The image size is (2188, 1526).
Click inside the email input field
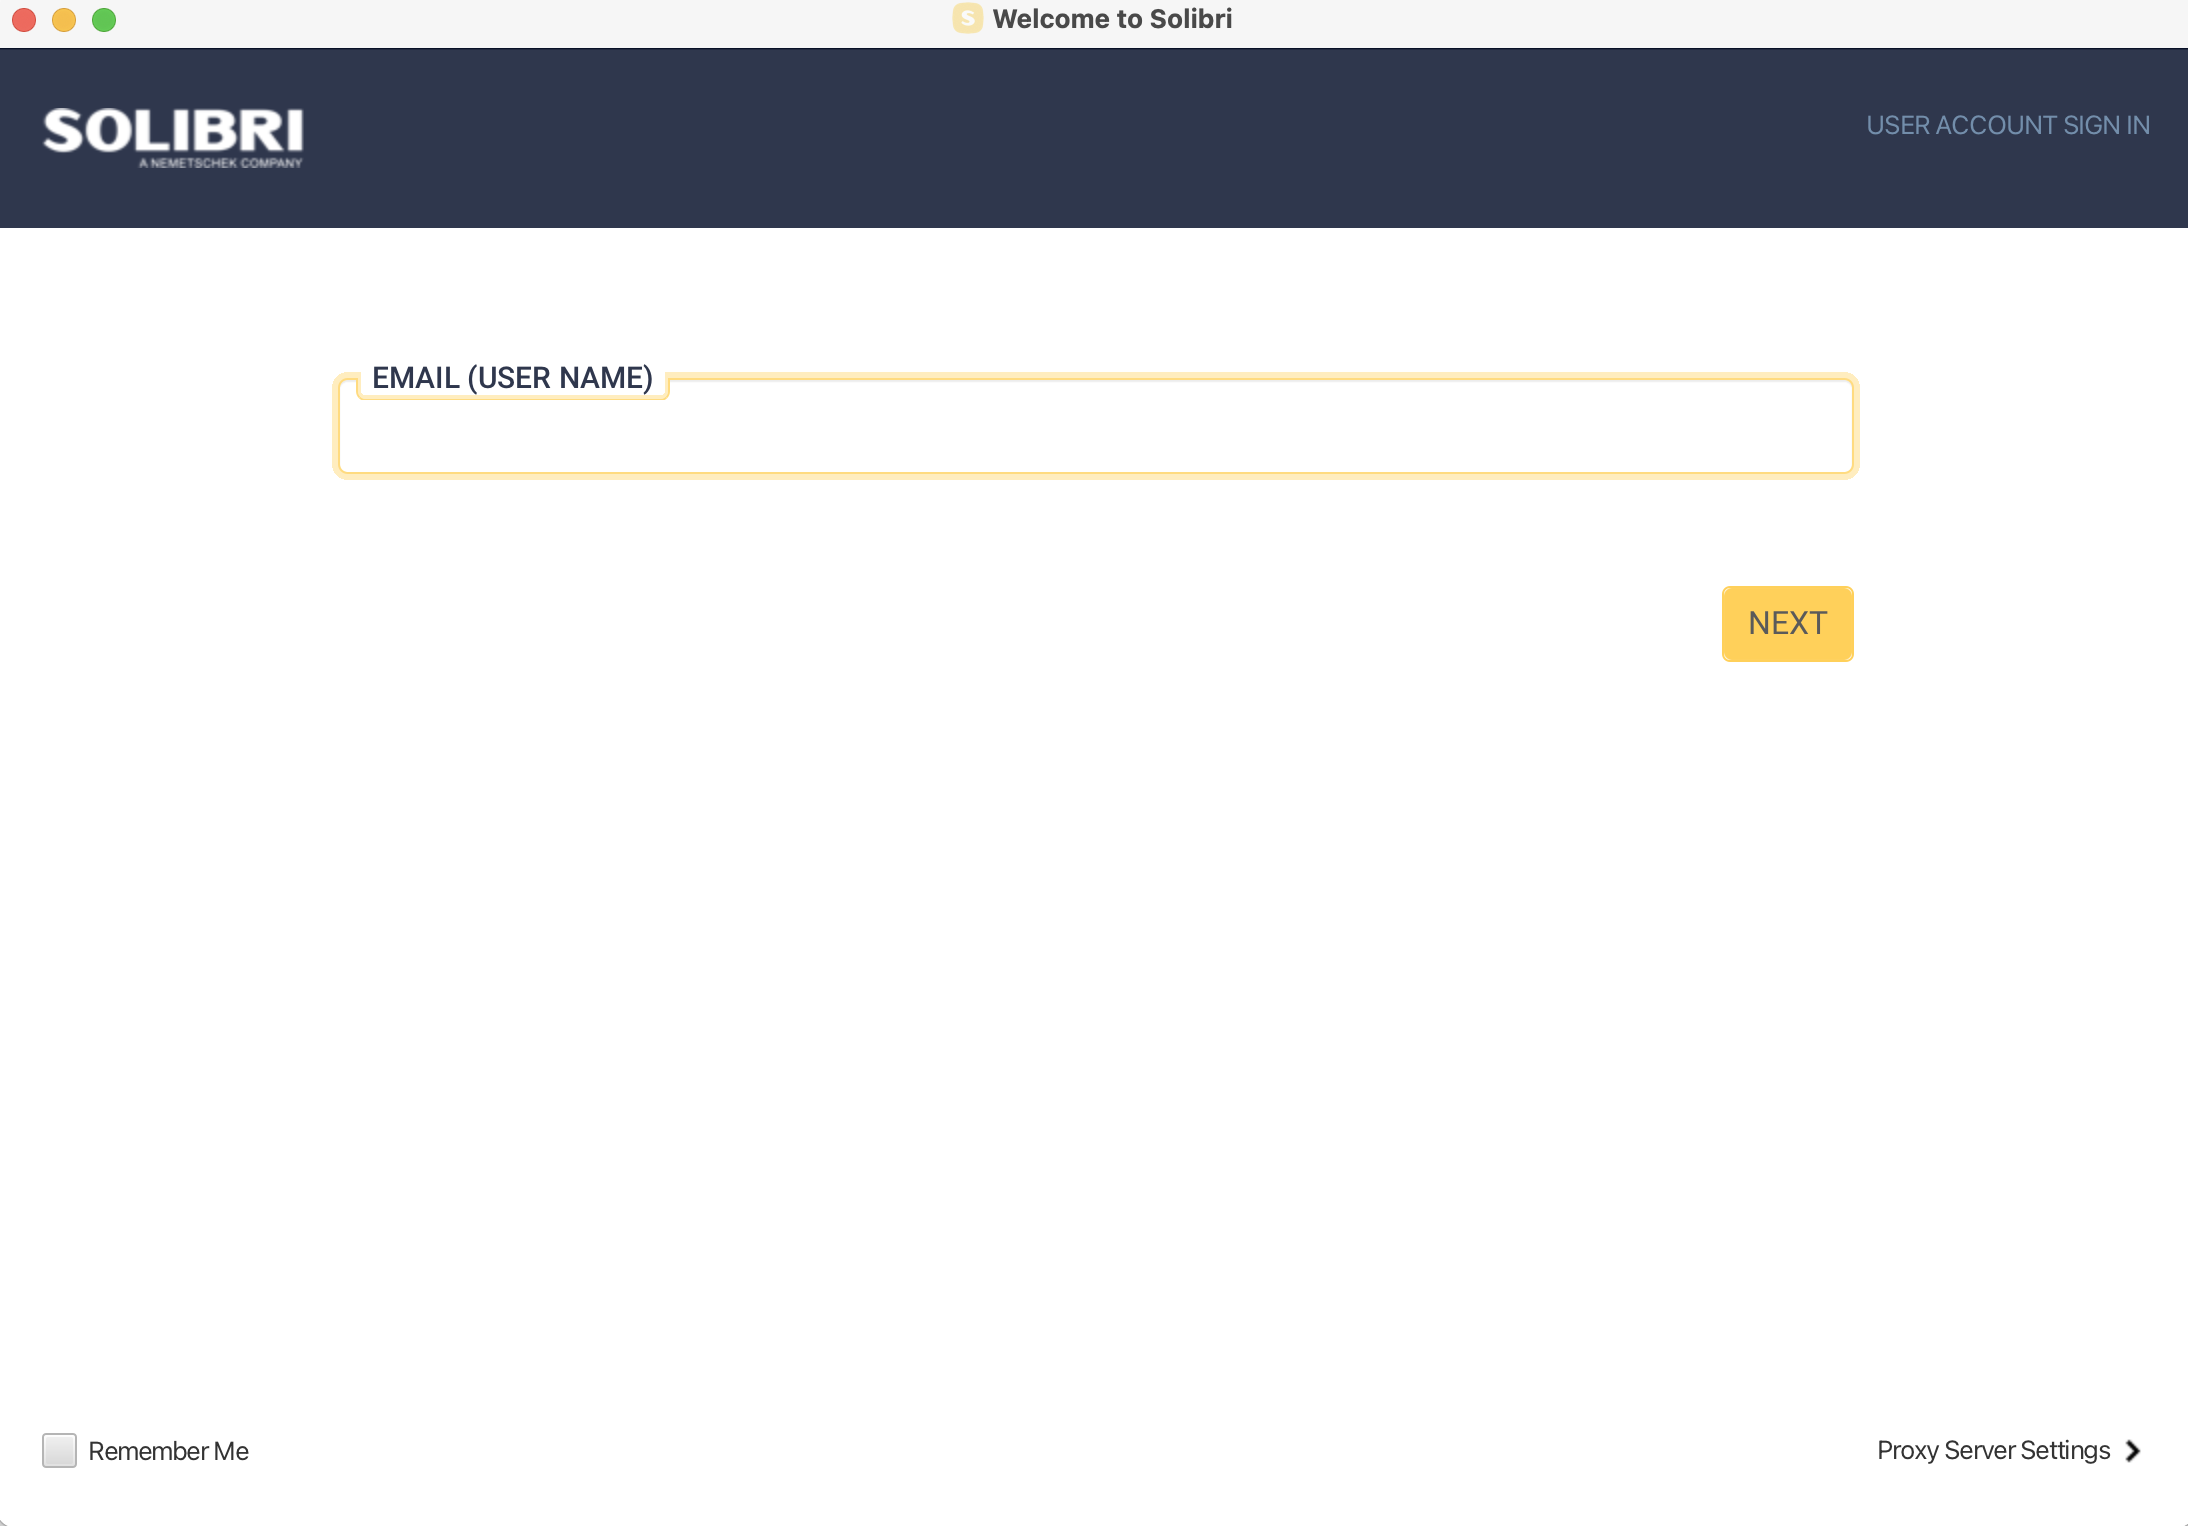click(1095, 430)
